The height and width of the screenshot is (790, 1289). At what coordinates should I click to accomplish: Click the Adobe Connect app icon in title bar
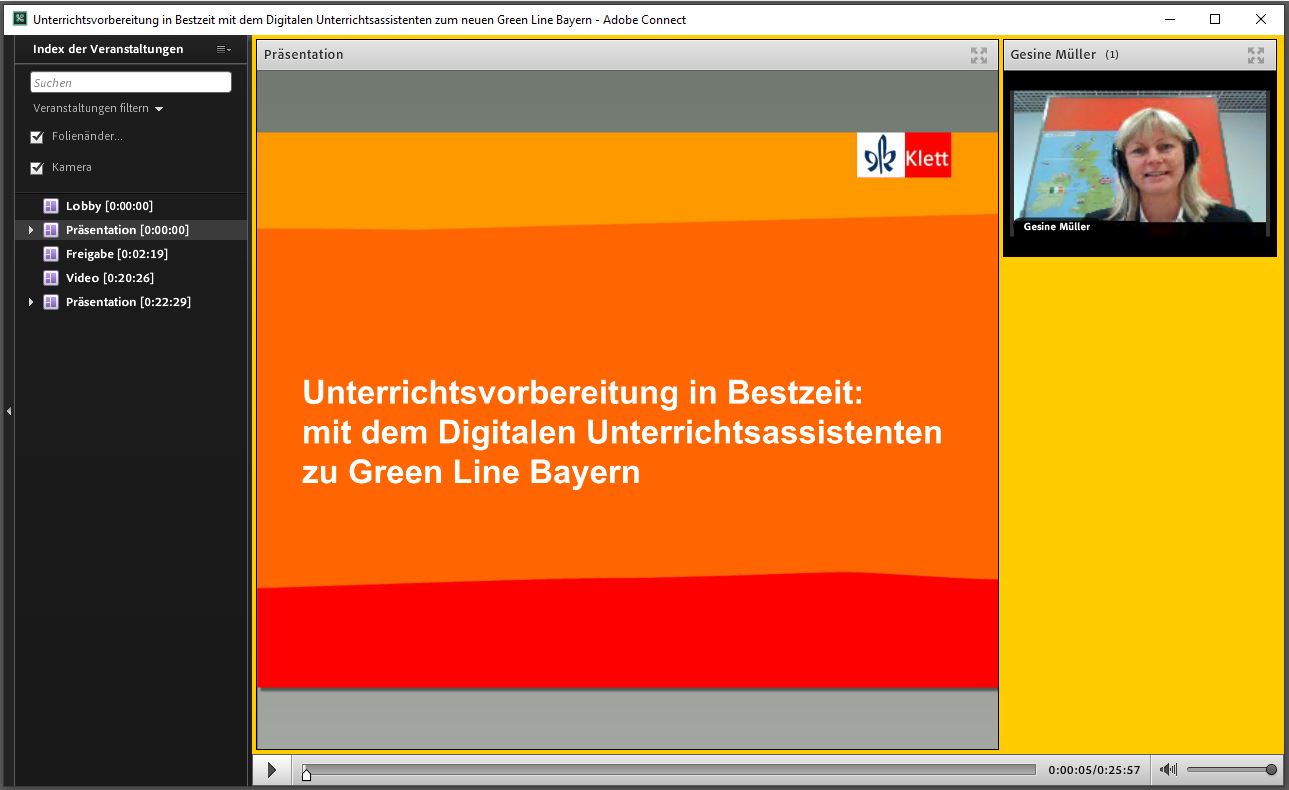(x=19, y=19)
